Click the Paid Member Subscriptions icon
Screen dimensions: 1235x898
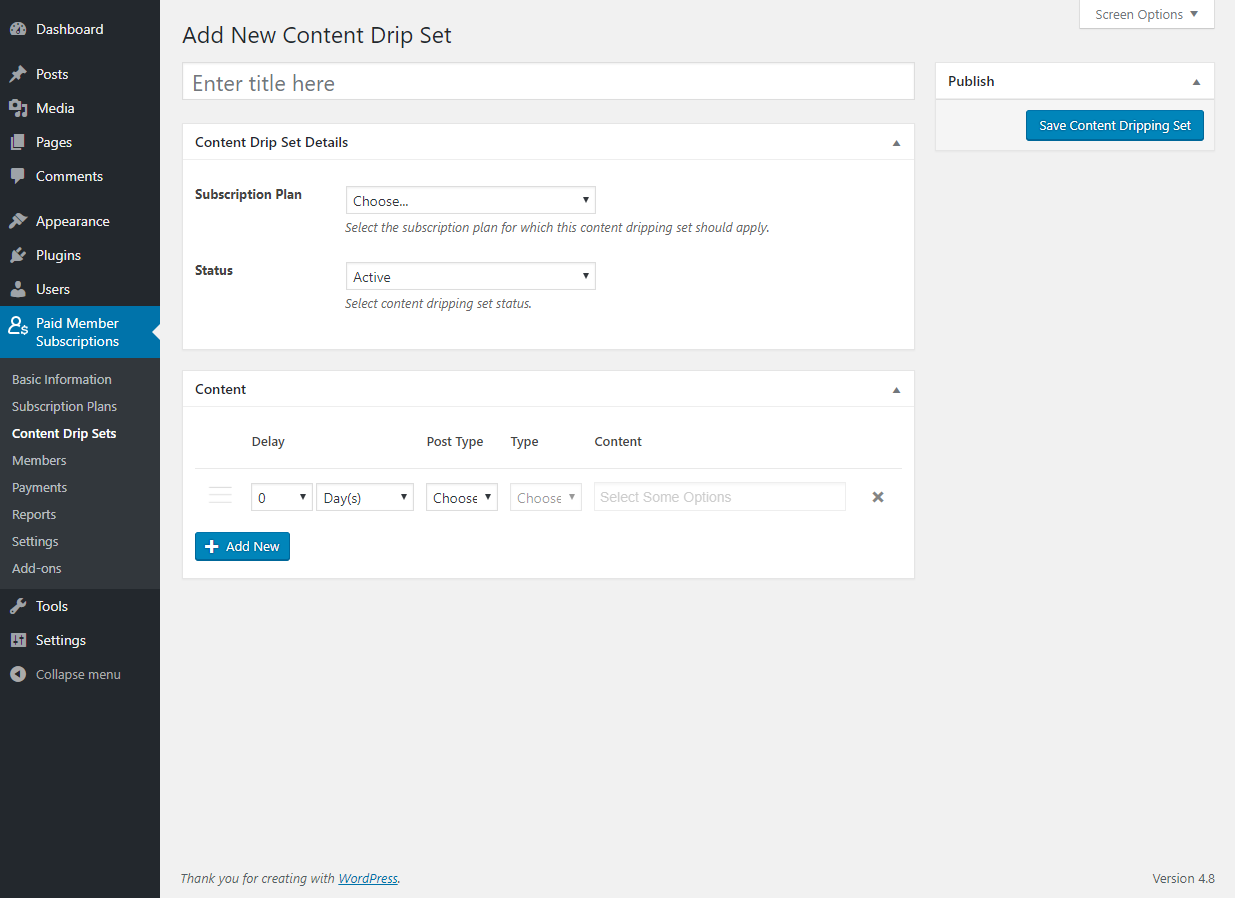pyautogui.click(x=18, y=325)
